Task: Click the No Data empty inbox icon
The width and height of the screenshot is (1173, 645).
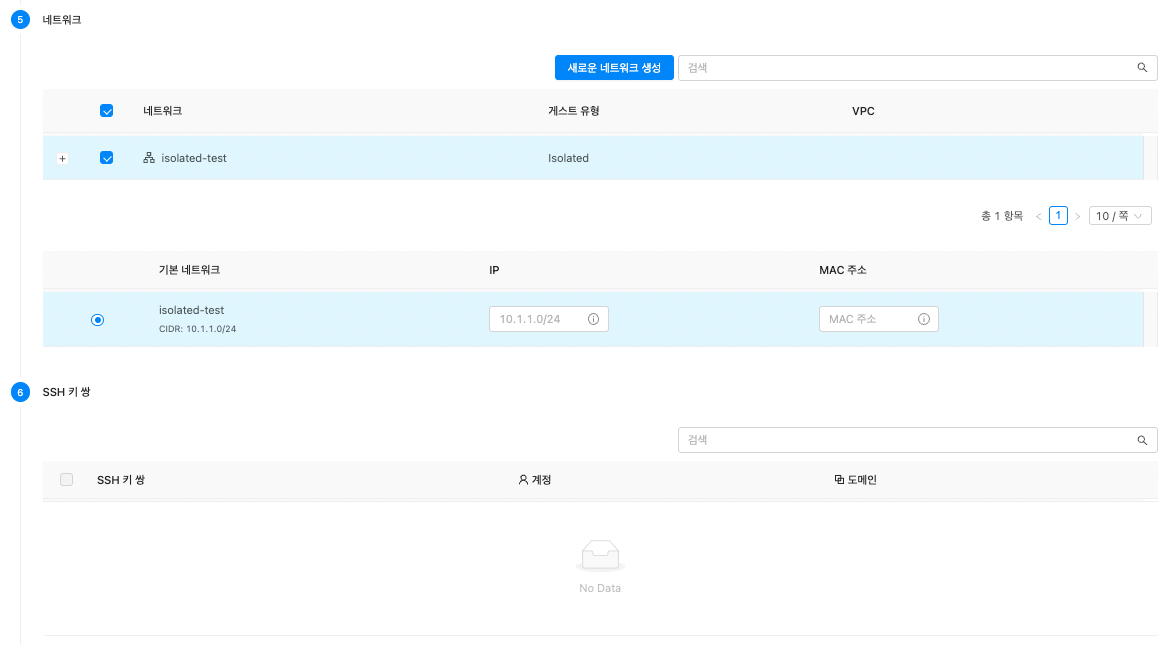Action: click(x=600, y=555)
